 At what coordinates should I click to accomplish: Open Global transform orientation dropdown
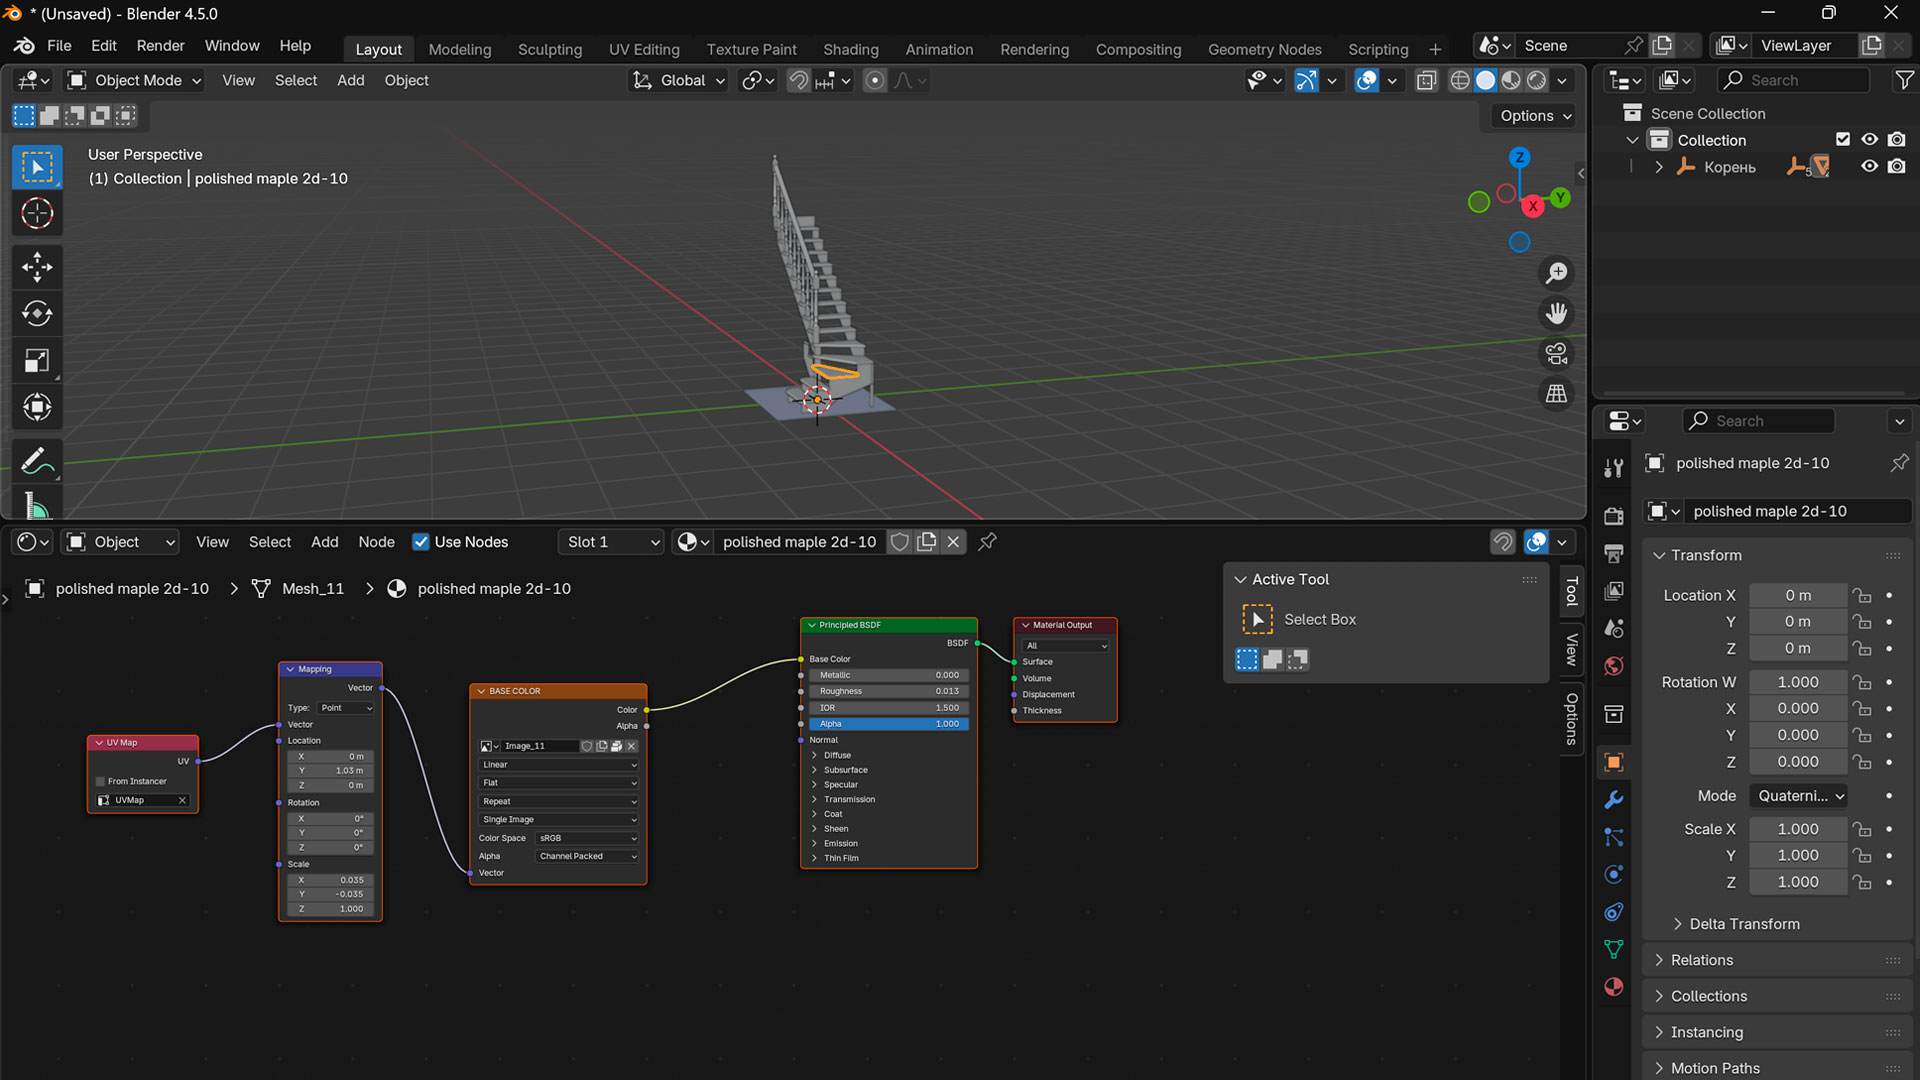pos(677,80)
